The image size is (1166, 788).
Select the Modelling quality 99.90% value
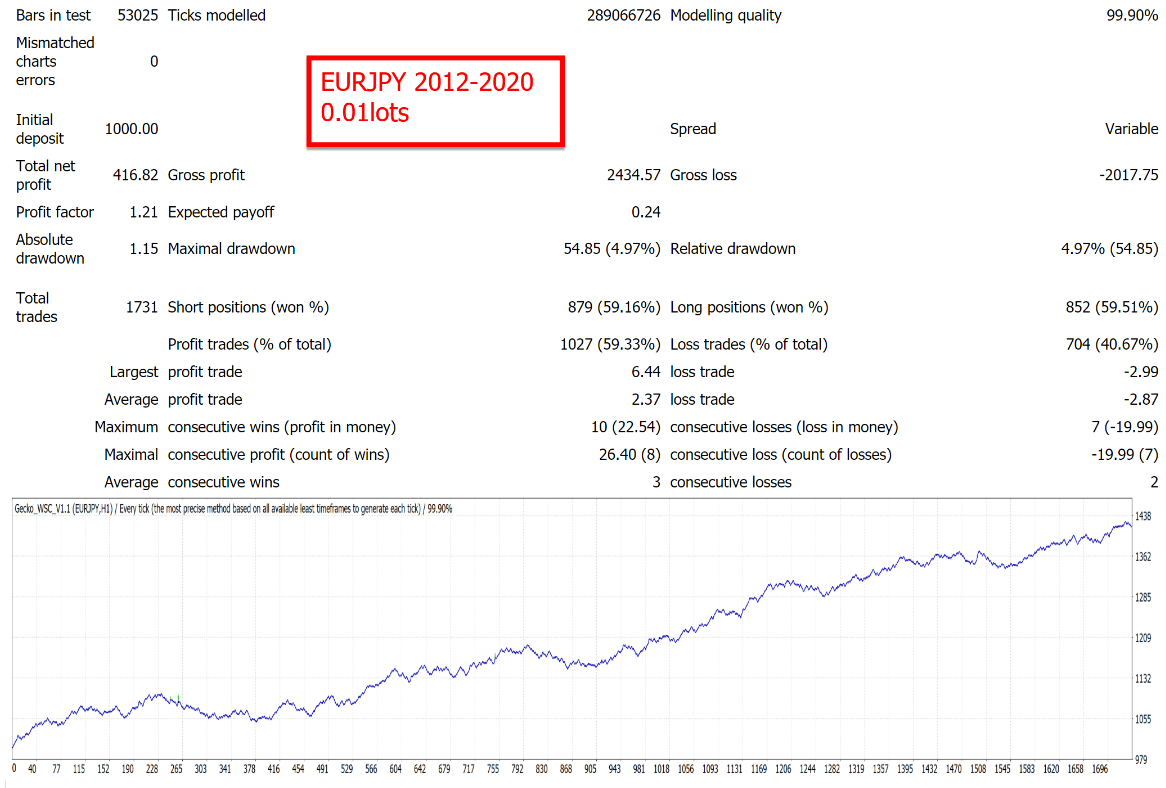coord(1127,16)
